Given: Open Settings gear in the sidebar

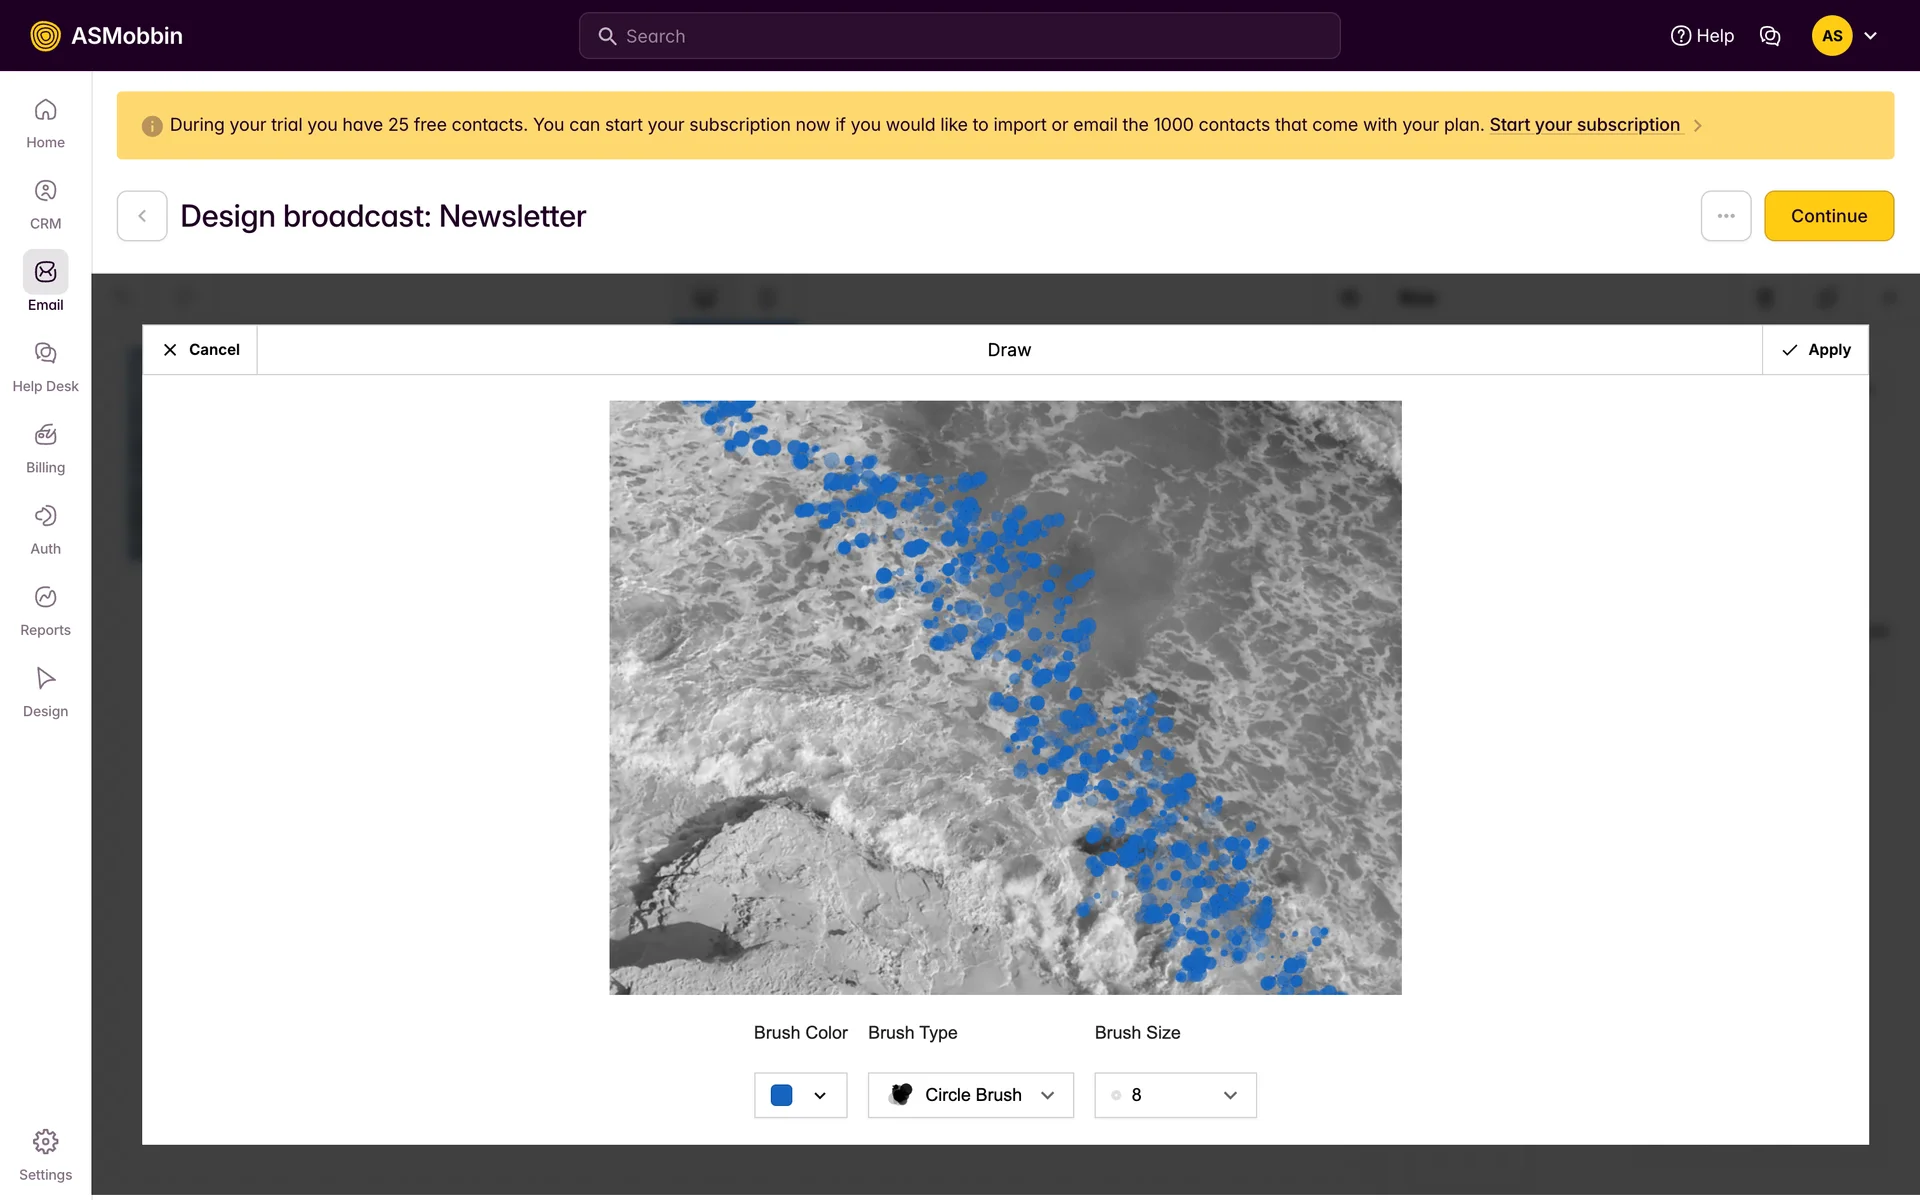Looking at the screenshot, I should pyautogui.click(x=45, y=1154).
